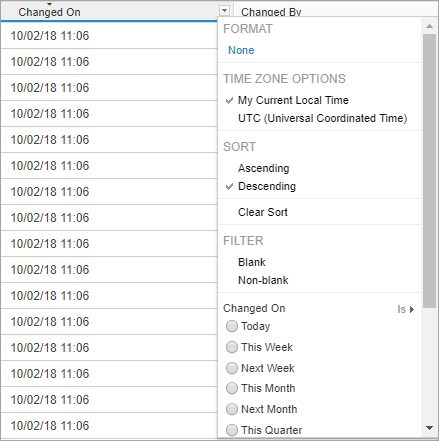This screenshot has width=439, height=441.
Task: Choose My Current Local Time option
Action: [293, 100]
